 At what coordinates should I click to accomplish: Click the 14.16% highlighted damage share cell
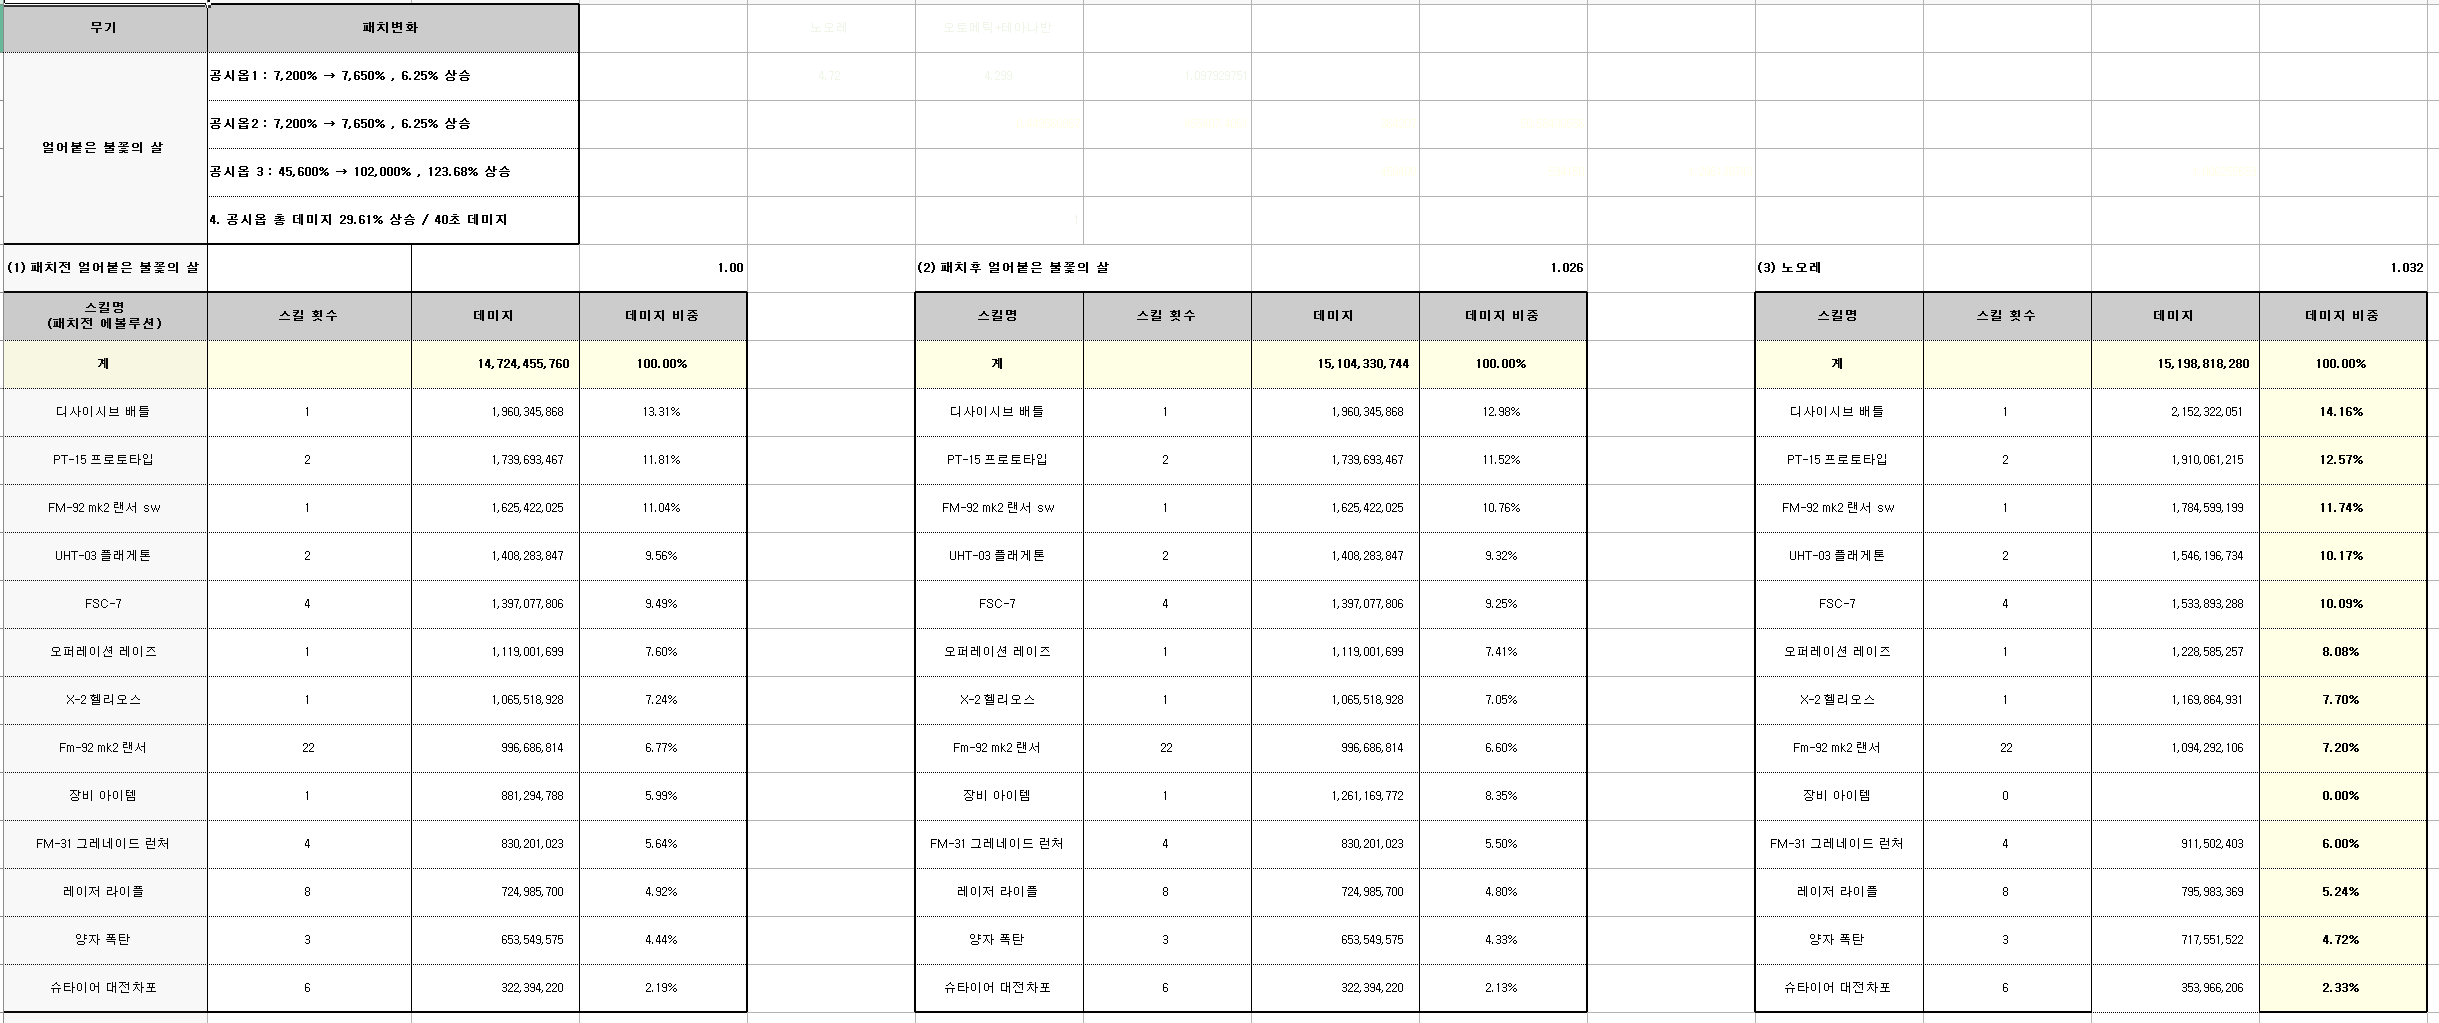[x=2343, y=412]
